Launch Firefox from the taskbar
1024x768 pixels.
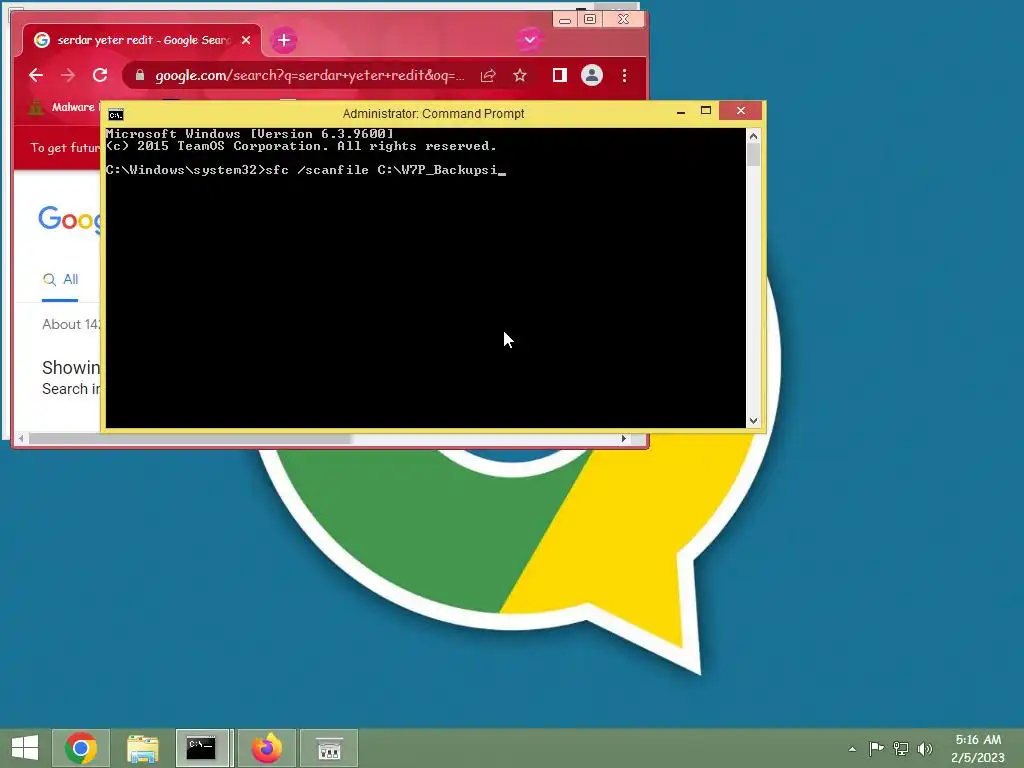[266, 748]
